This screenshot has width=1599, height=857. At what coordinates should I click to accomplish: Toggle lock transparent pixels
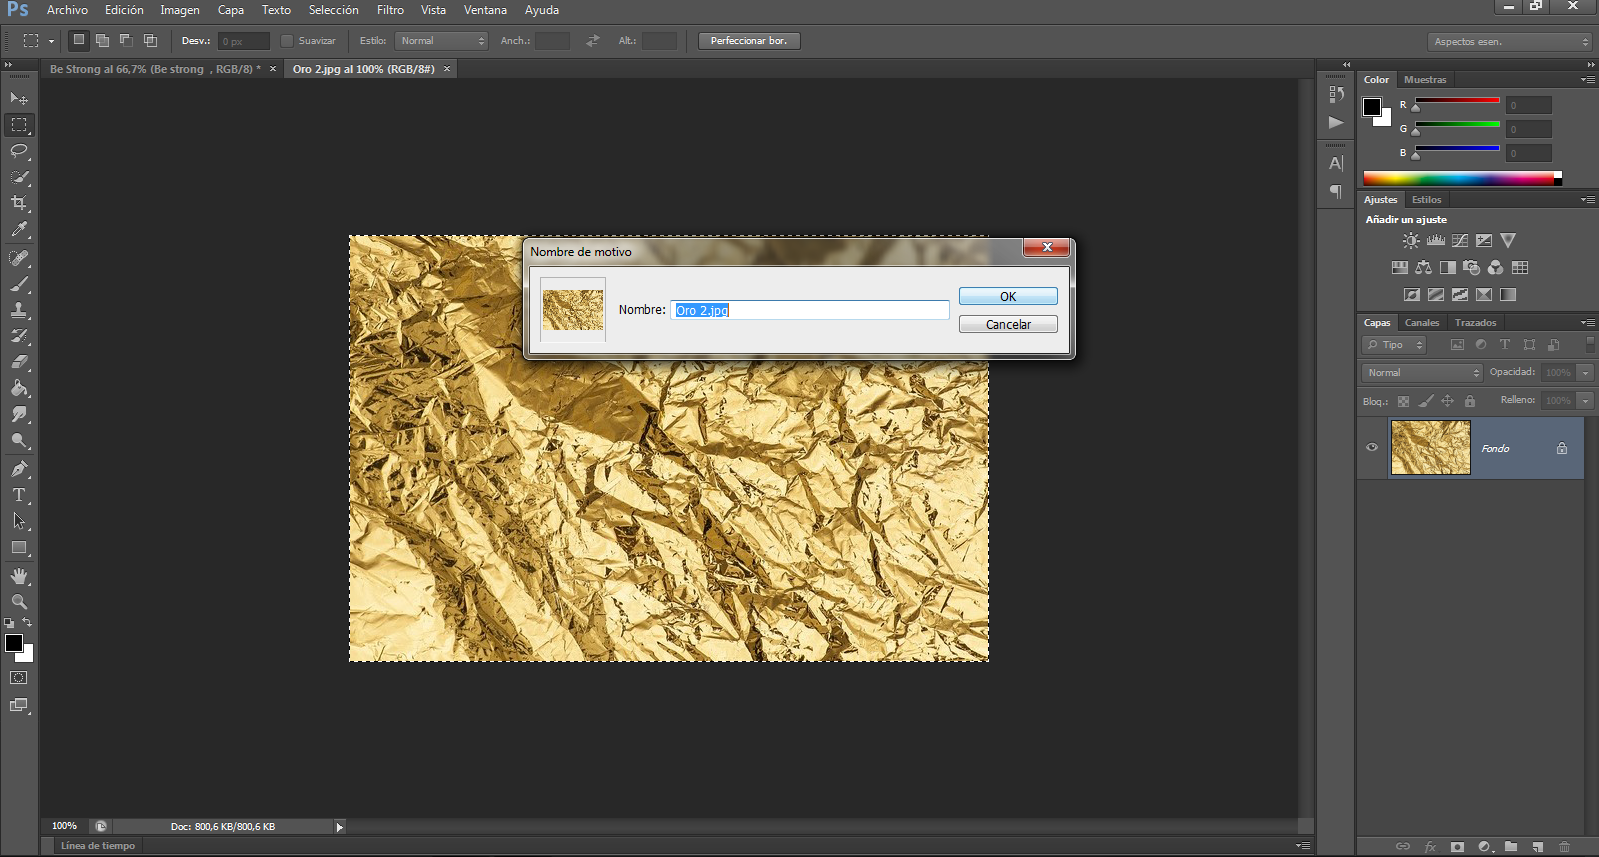click(x=1403, y=401)
